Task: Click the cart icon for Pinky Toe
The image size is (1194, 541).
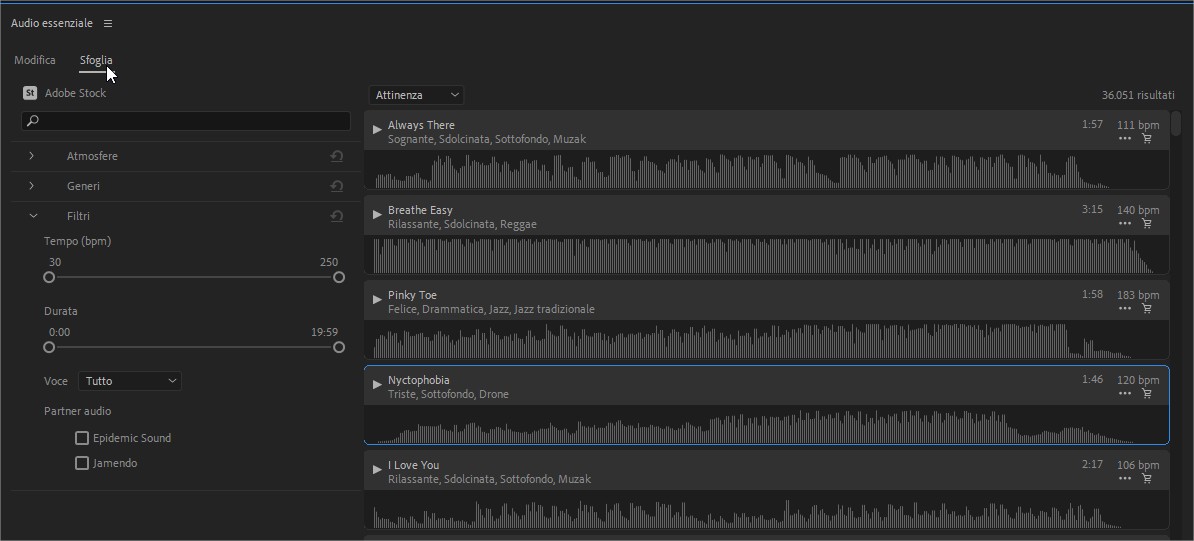Action: point(1147,309)
